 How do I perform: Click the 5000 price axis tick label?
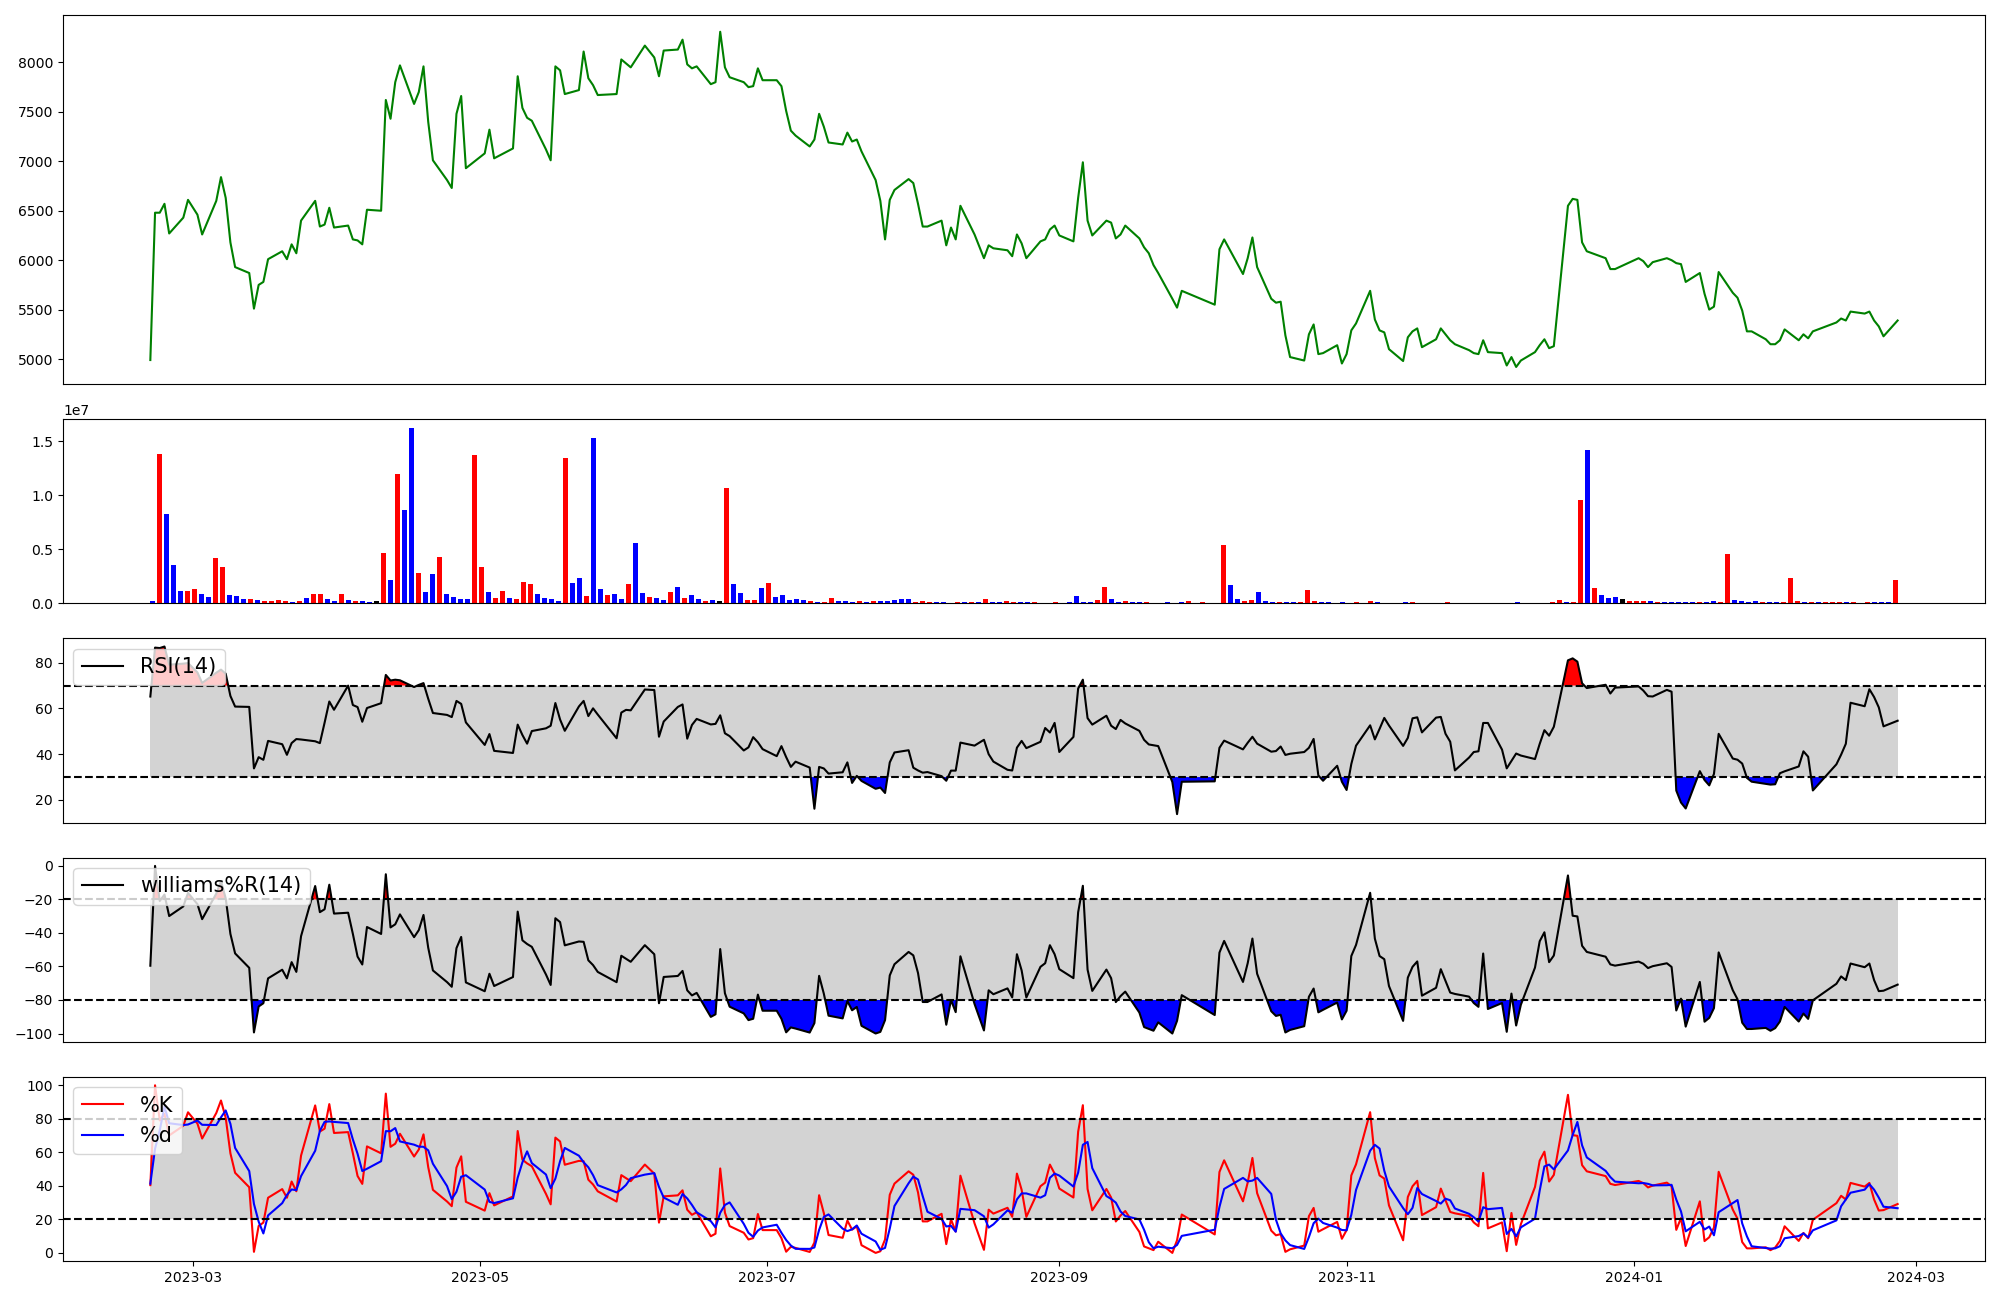pyautogui.click(x=36, y=360)
